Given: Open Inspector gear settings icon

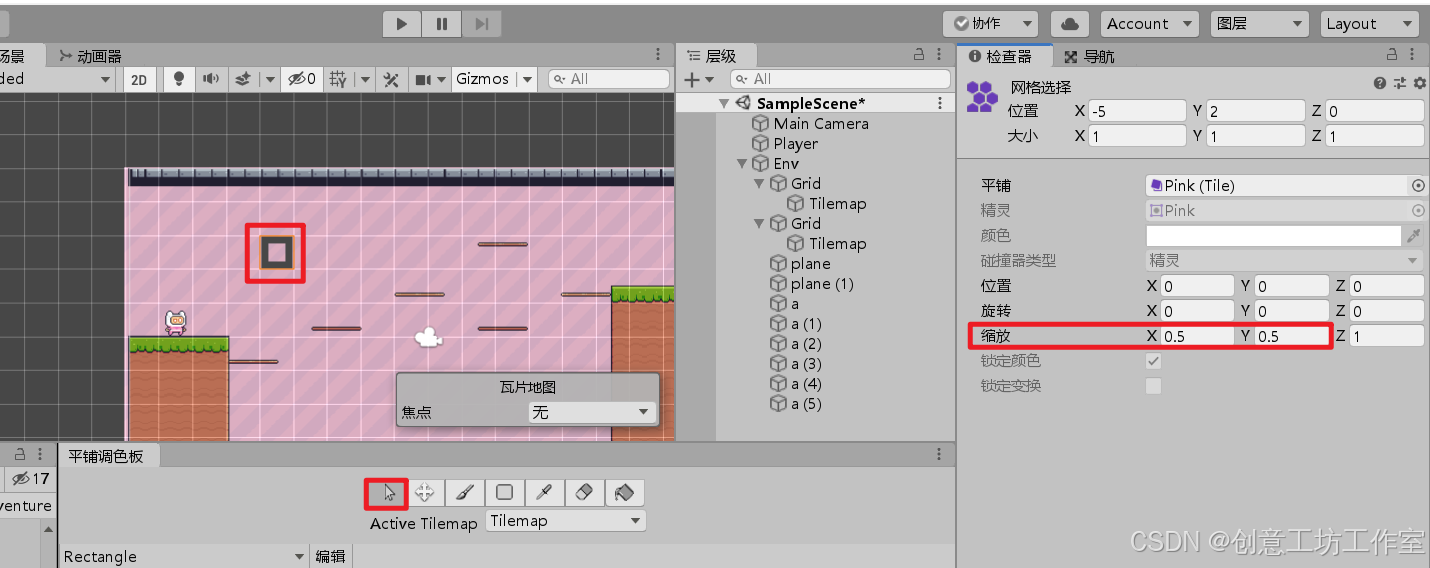Looking at the screenshot, I should click(1417, 84).
